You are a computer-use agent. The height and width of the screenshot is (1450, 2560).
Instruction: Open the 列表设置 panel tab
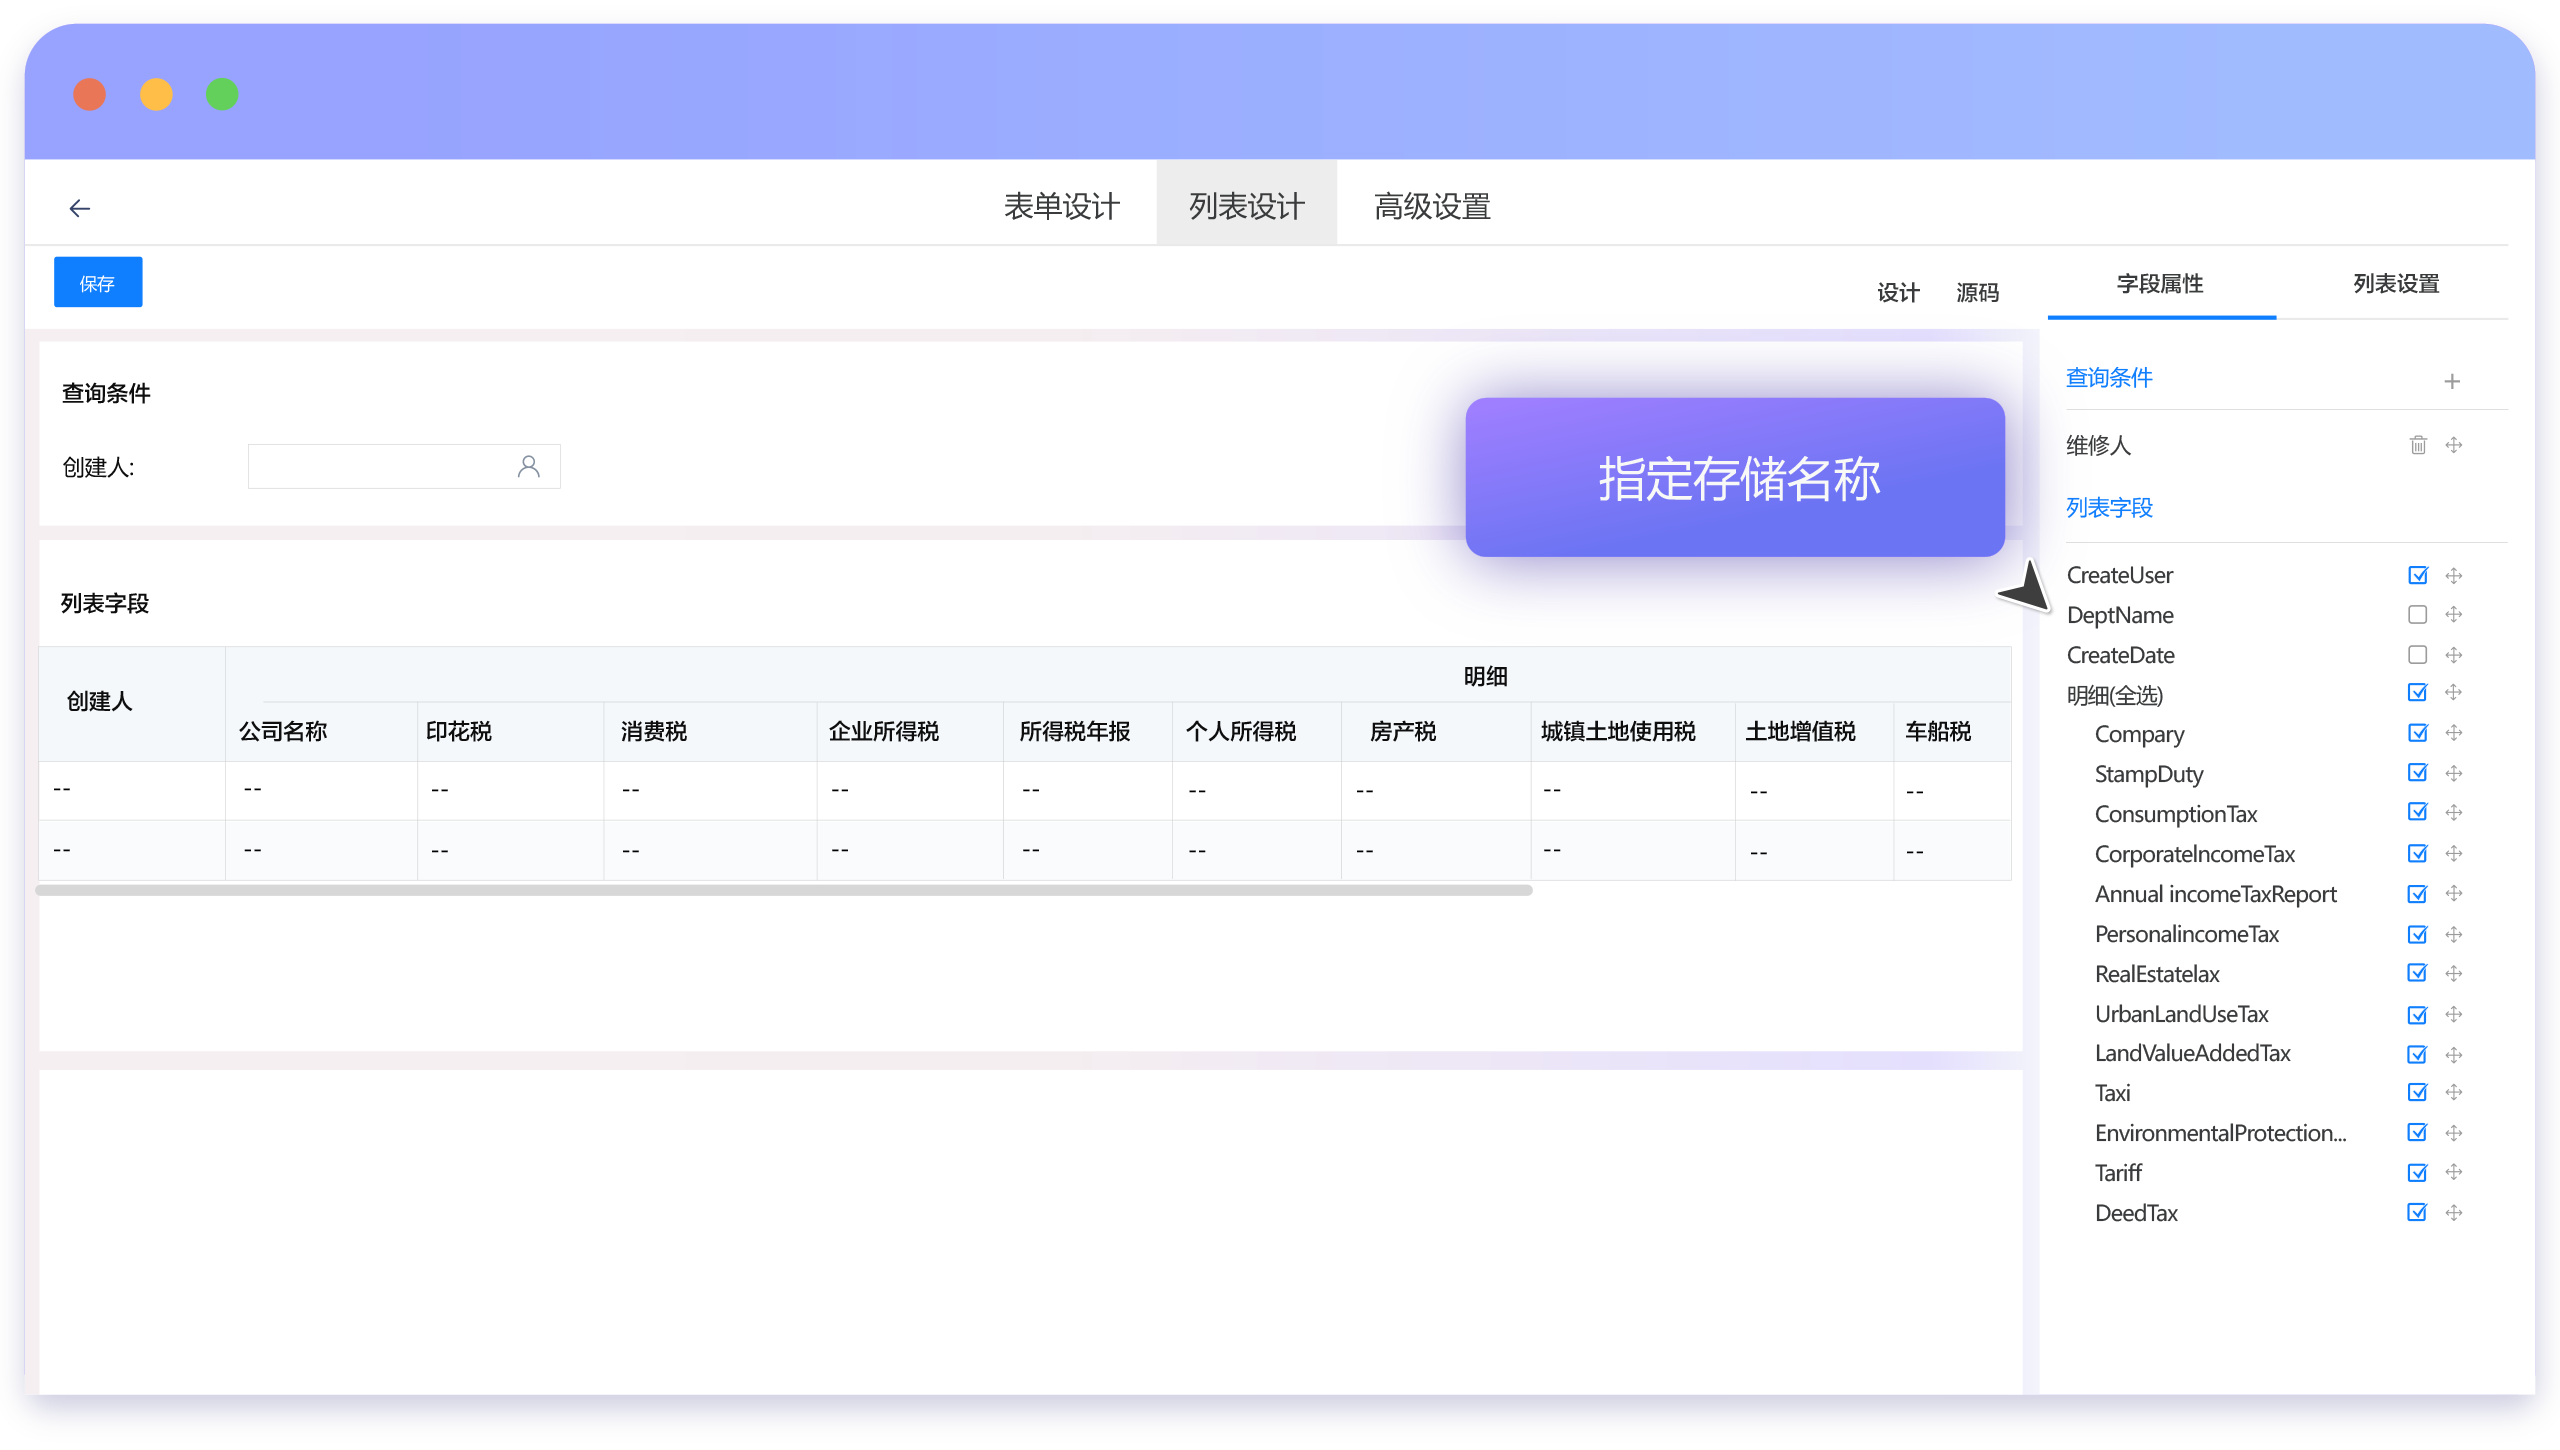pos(2396,284)
